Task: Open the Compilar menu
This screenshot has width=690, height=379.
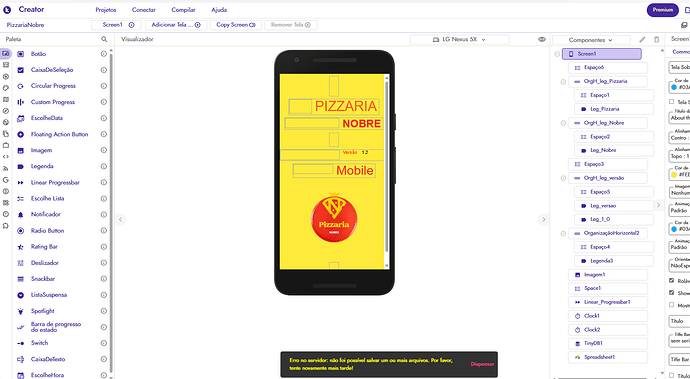Action: (184, 10)
